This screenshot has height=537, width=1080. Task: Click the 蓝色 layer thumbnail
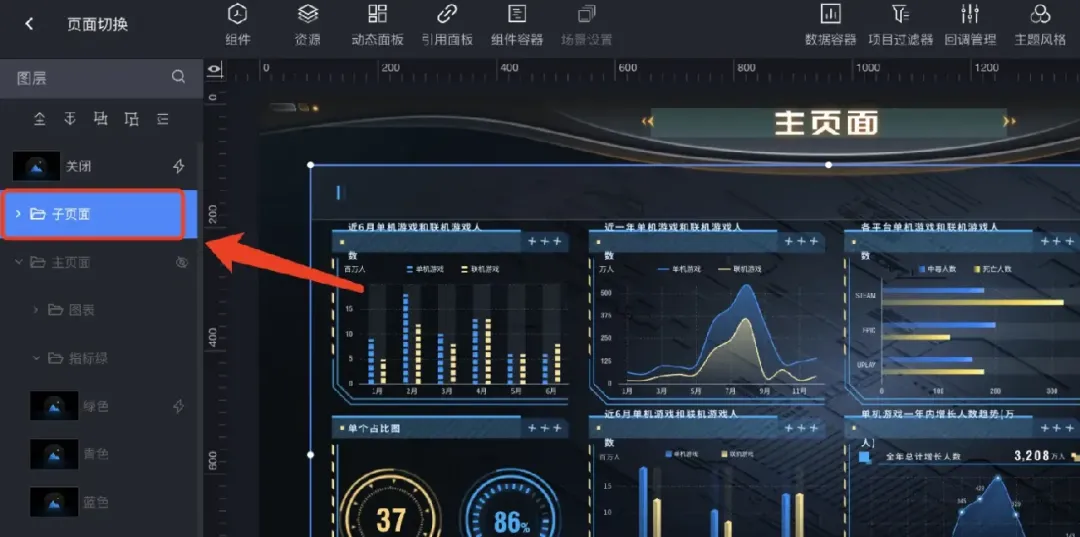pyautogui.click(x=54, y=502)
